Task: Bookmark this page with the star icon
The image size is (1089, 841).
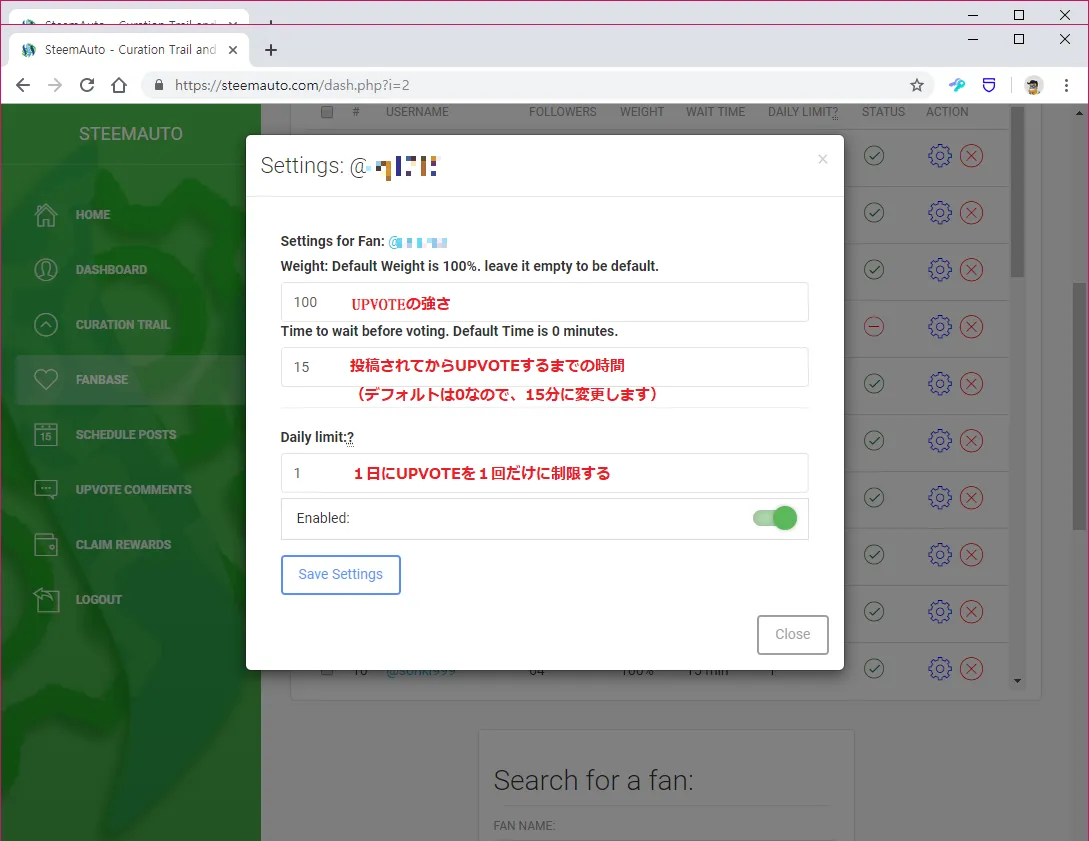Action: pos(917,85)
